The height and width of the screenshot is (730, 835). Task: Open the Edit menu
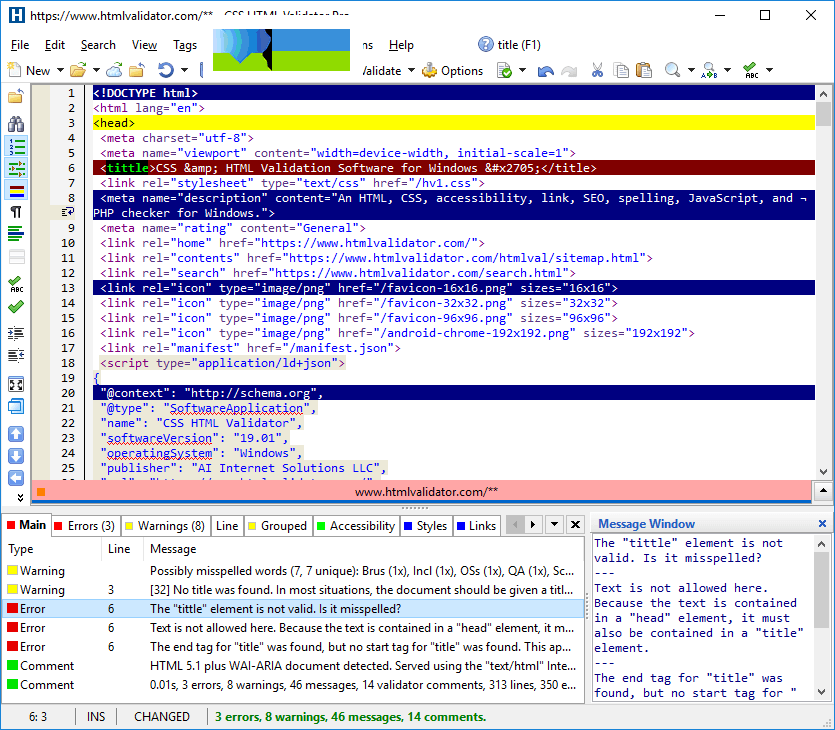[x=55, y=45]
